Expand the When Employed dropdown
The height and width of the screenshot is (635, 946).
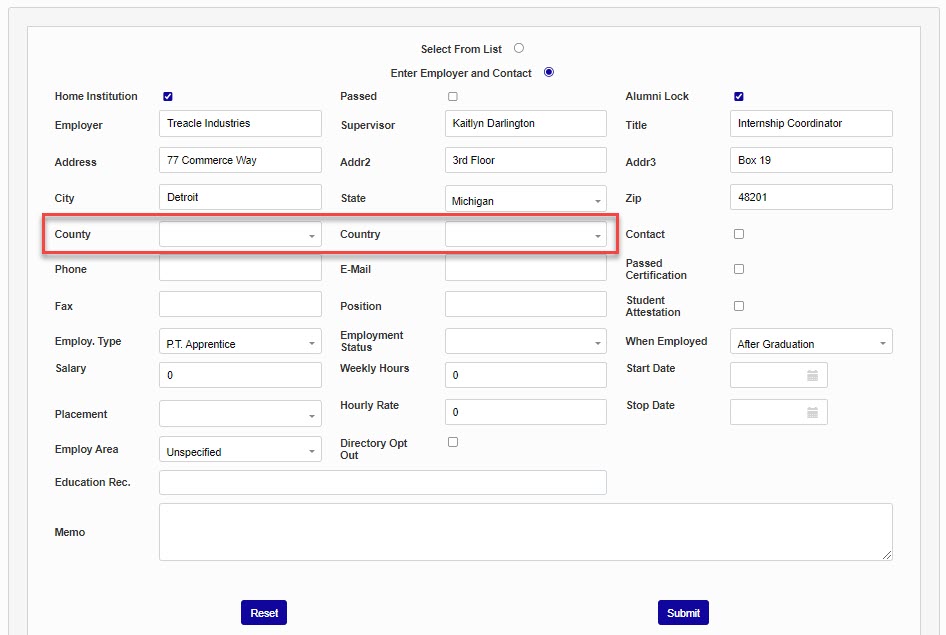811,342
